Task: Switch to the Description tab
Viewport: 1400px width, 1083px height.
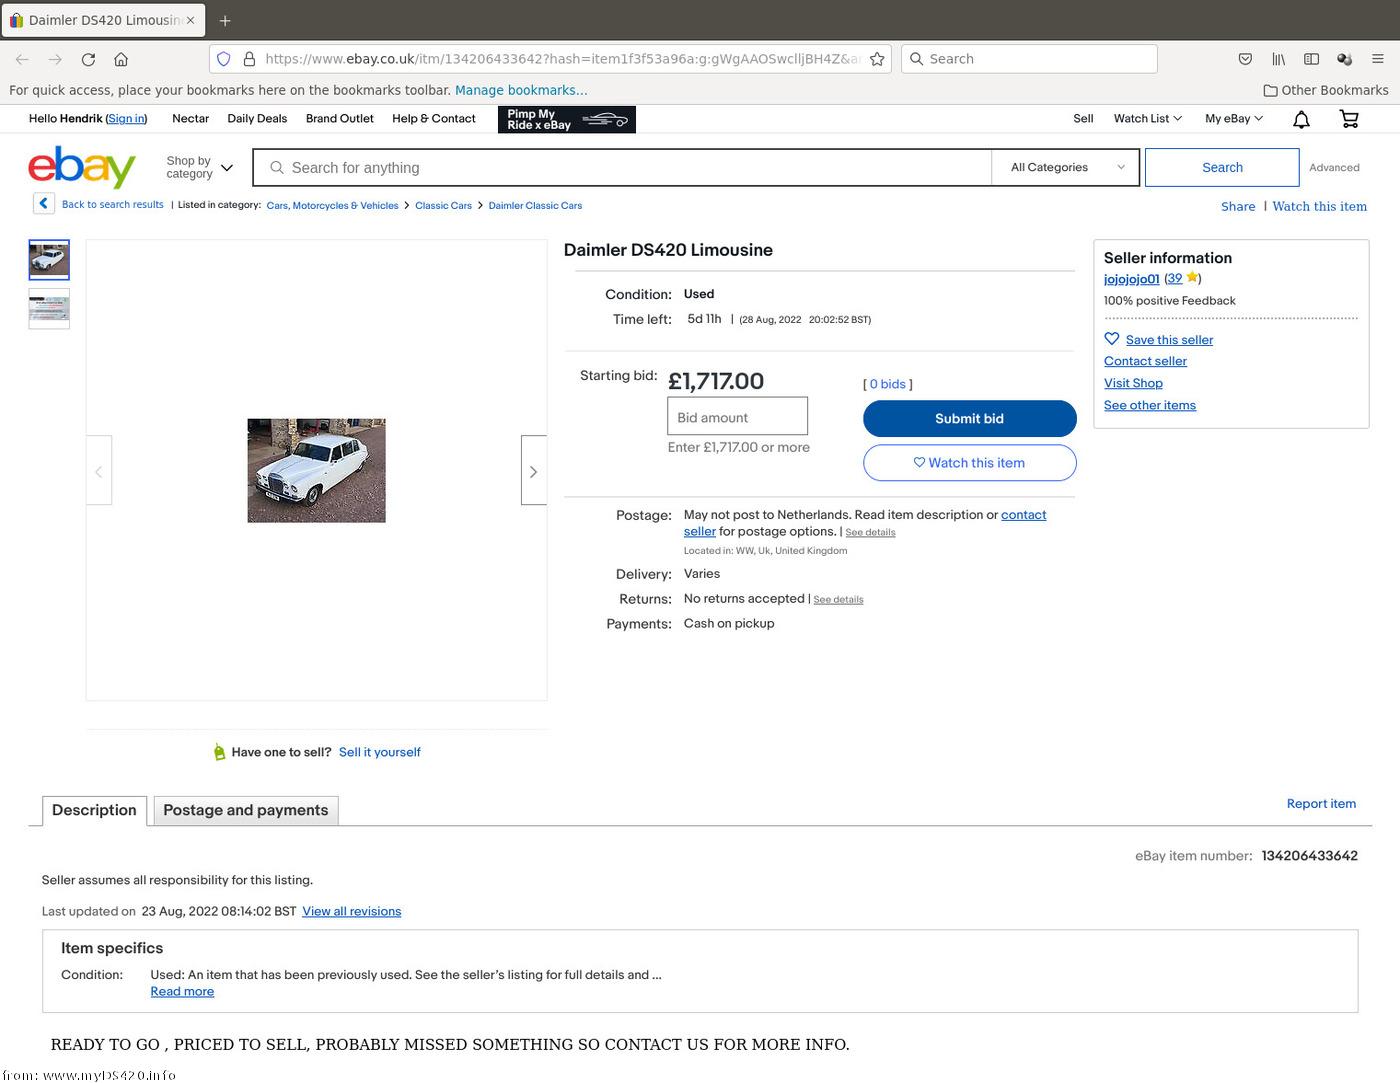Action: pyautogui.click(x=94, y=811)
